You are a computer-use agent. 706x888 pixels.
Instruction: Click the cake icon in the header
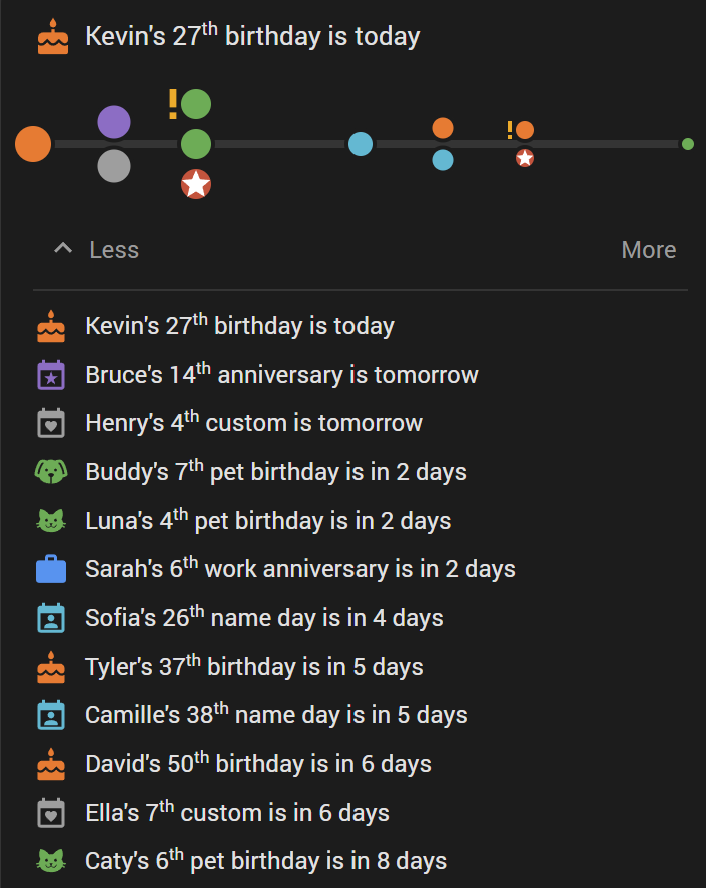[x=53, y=37]
